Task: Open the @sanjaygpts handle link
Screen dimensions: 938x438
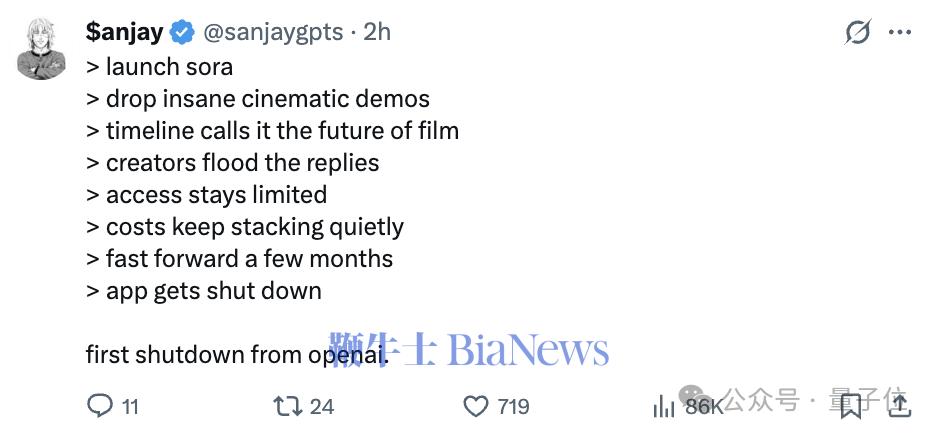Action: (x=273, y=32)
